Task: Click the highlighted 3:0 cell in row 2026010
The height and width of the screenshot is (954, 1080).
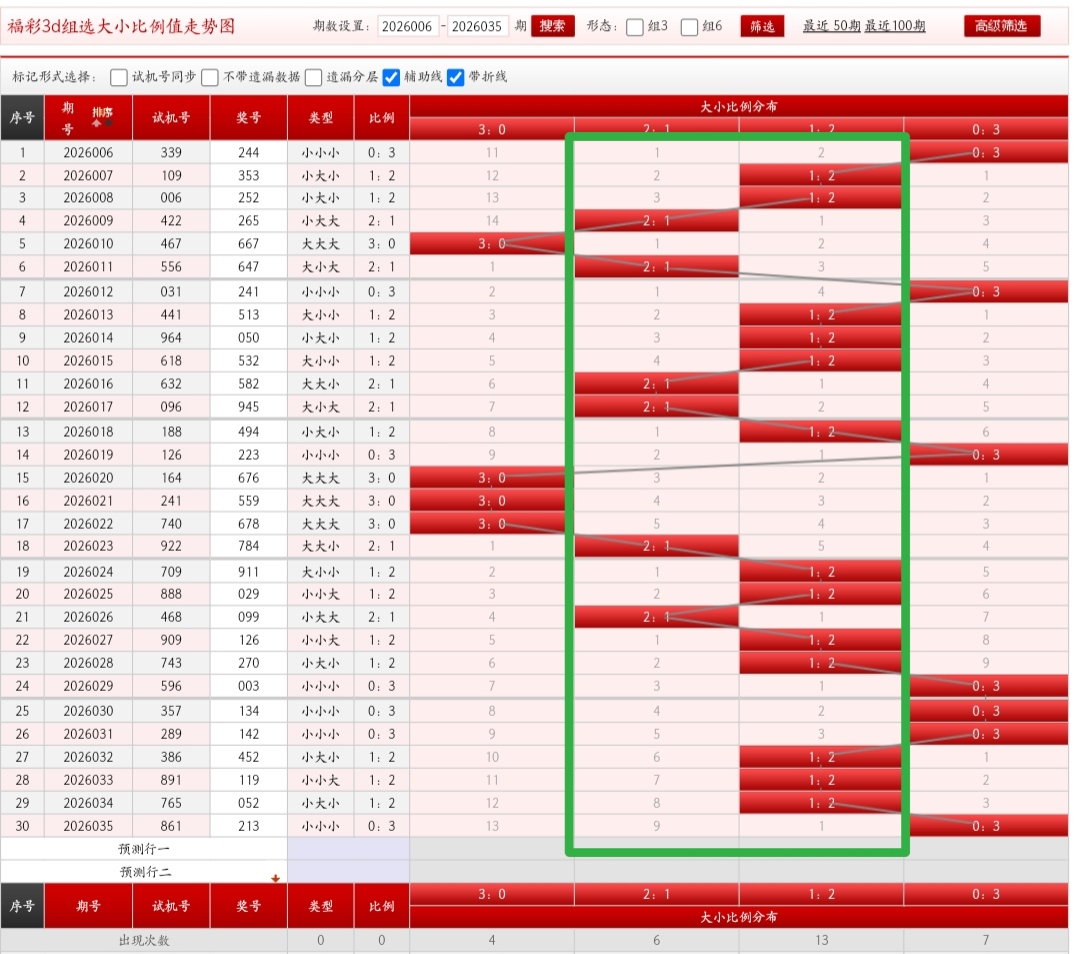Action: click(491, 244)
